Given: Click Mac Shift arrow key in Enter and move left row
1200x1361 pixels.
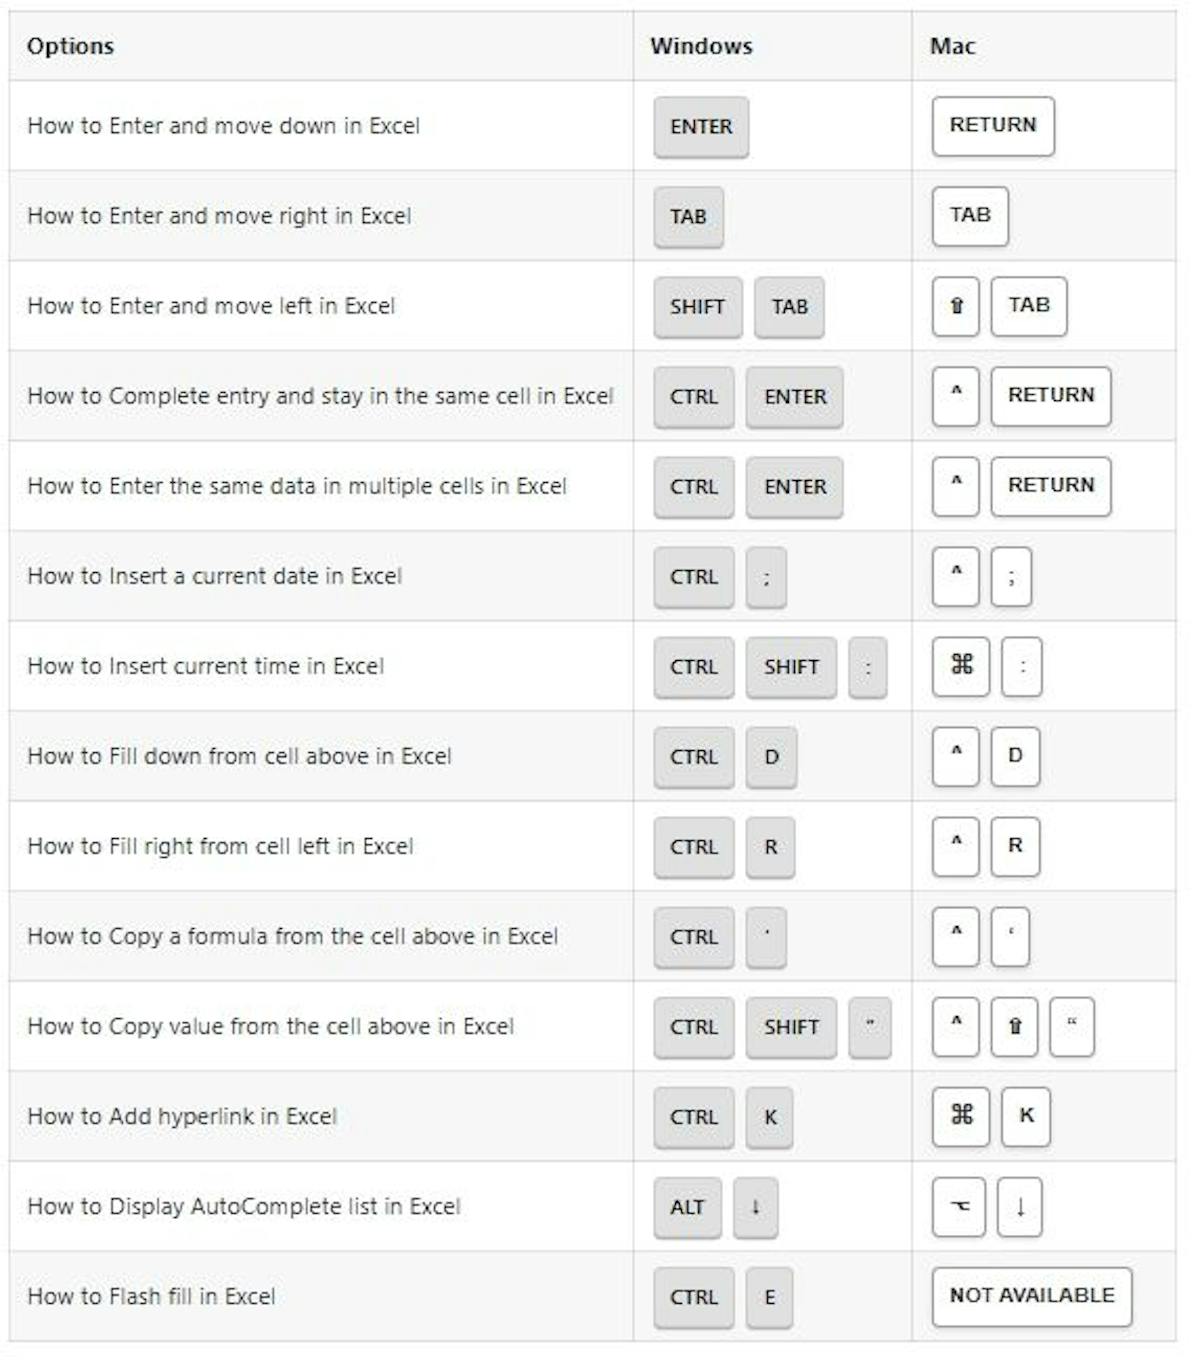Looking at the screenshot, I should point(956,306).
